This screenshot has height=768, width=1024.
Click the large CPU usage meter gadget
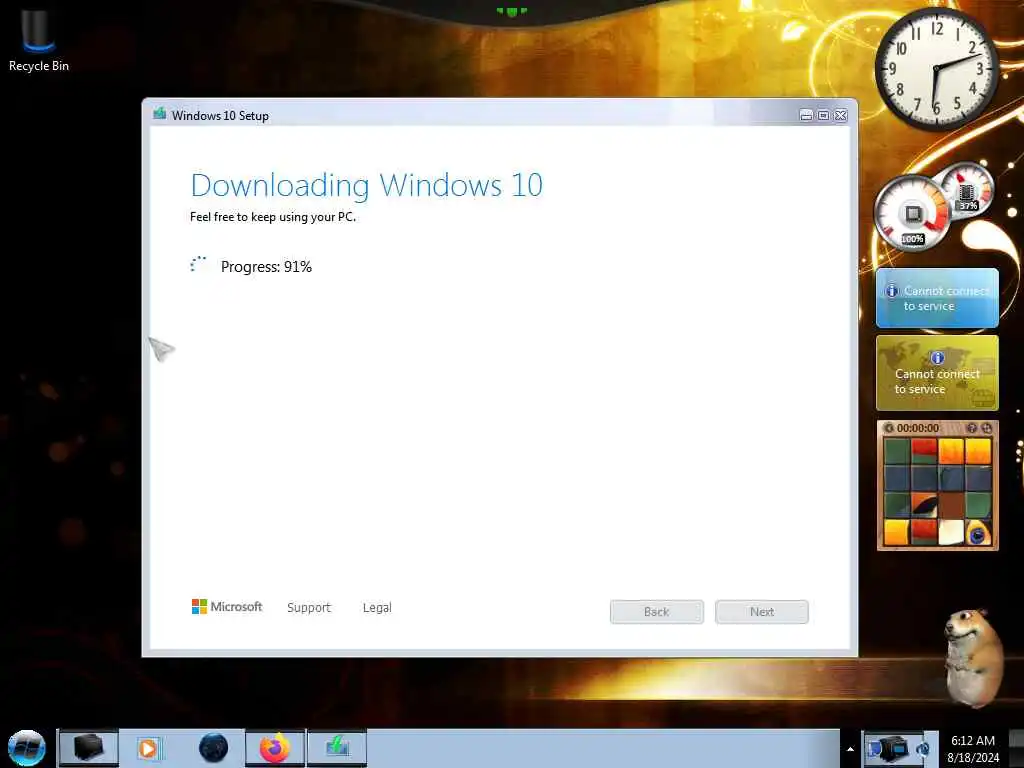(x=912, y=214)
